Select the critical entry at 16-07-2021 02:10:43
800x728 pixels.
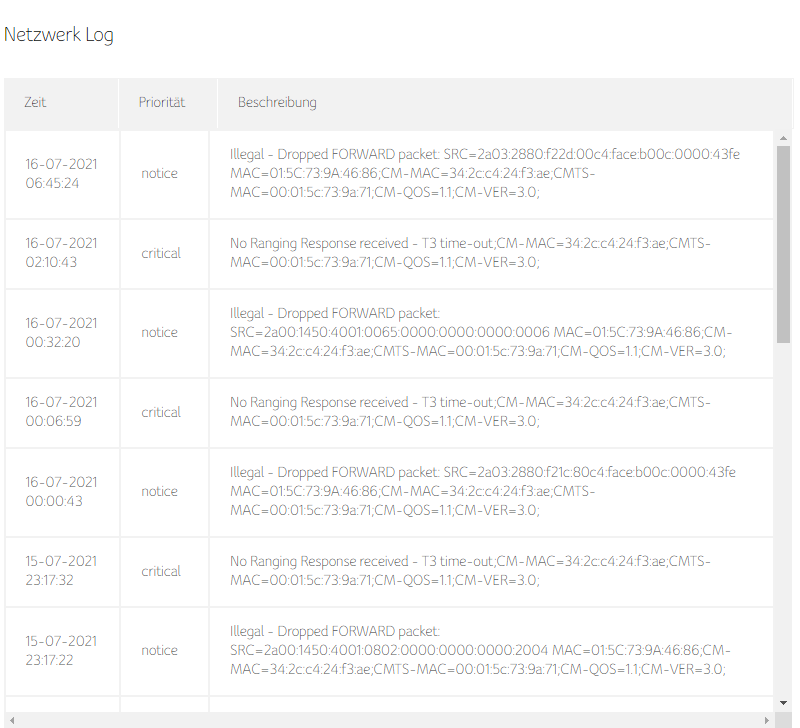(389, 254)
